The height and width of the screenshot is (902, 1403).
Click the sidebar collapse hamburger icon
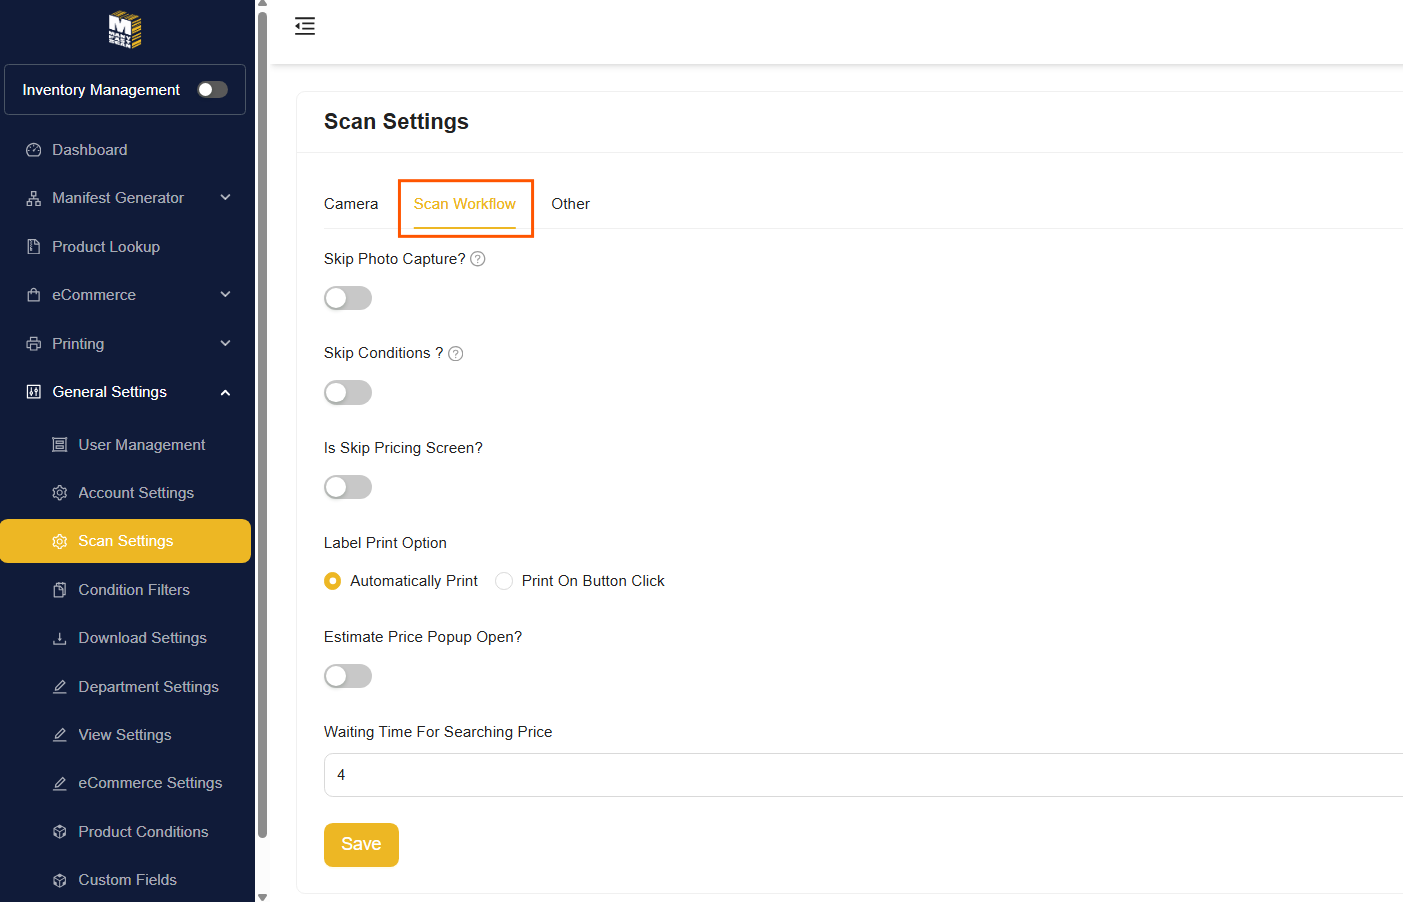point(305,26)
